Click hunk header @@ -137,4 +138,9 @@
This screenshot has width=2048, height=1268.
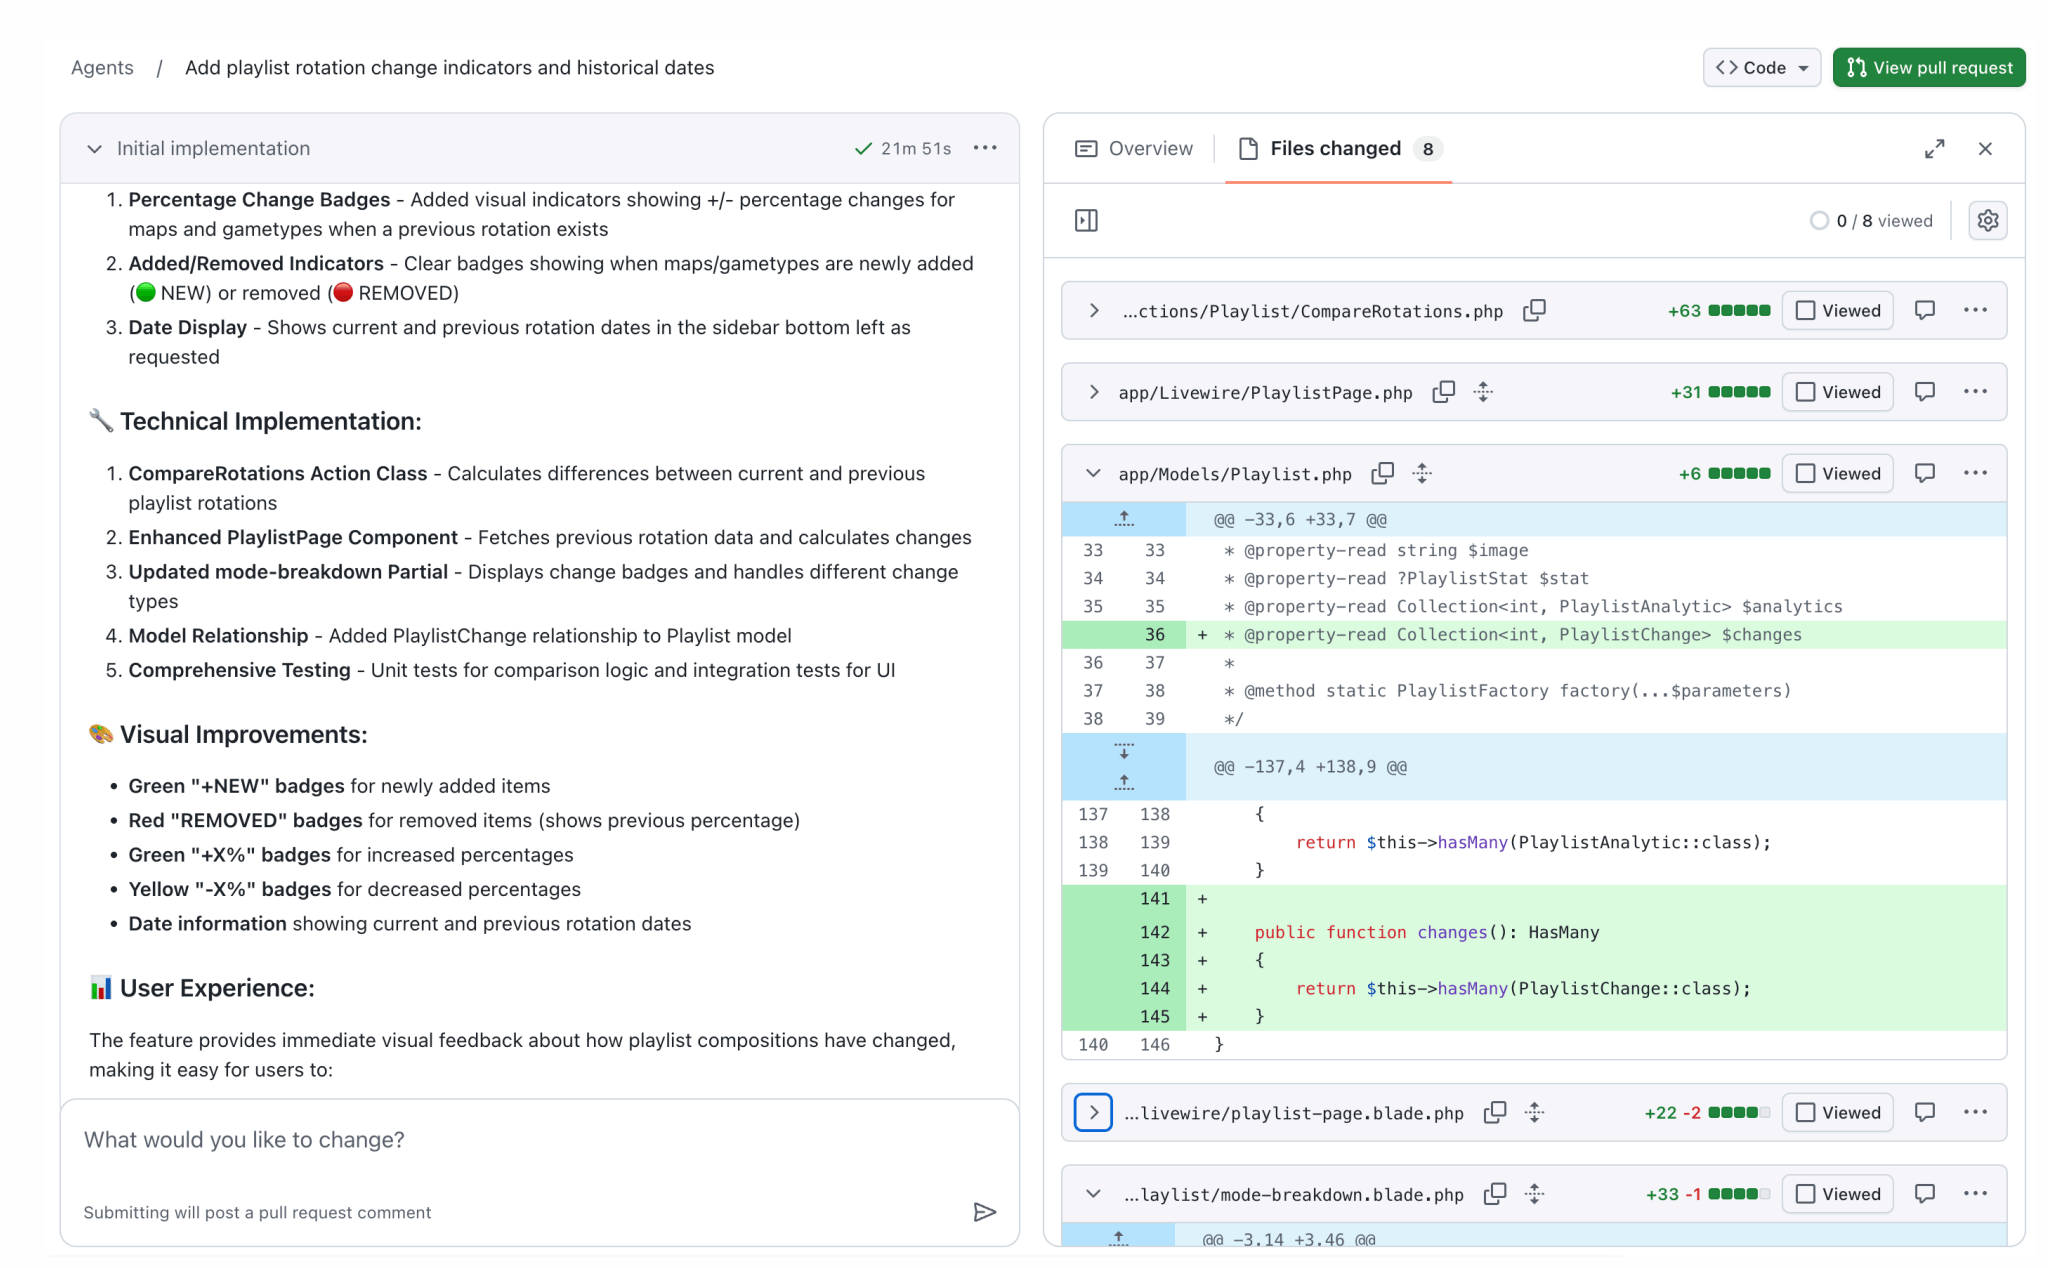pos(1310,767)
